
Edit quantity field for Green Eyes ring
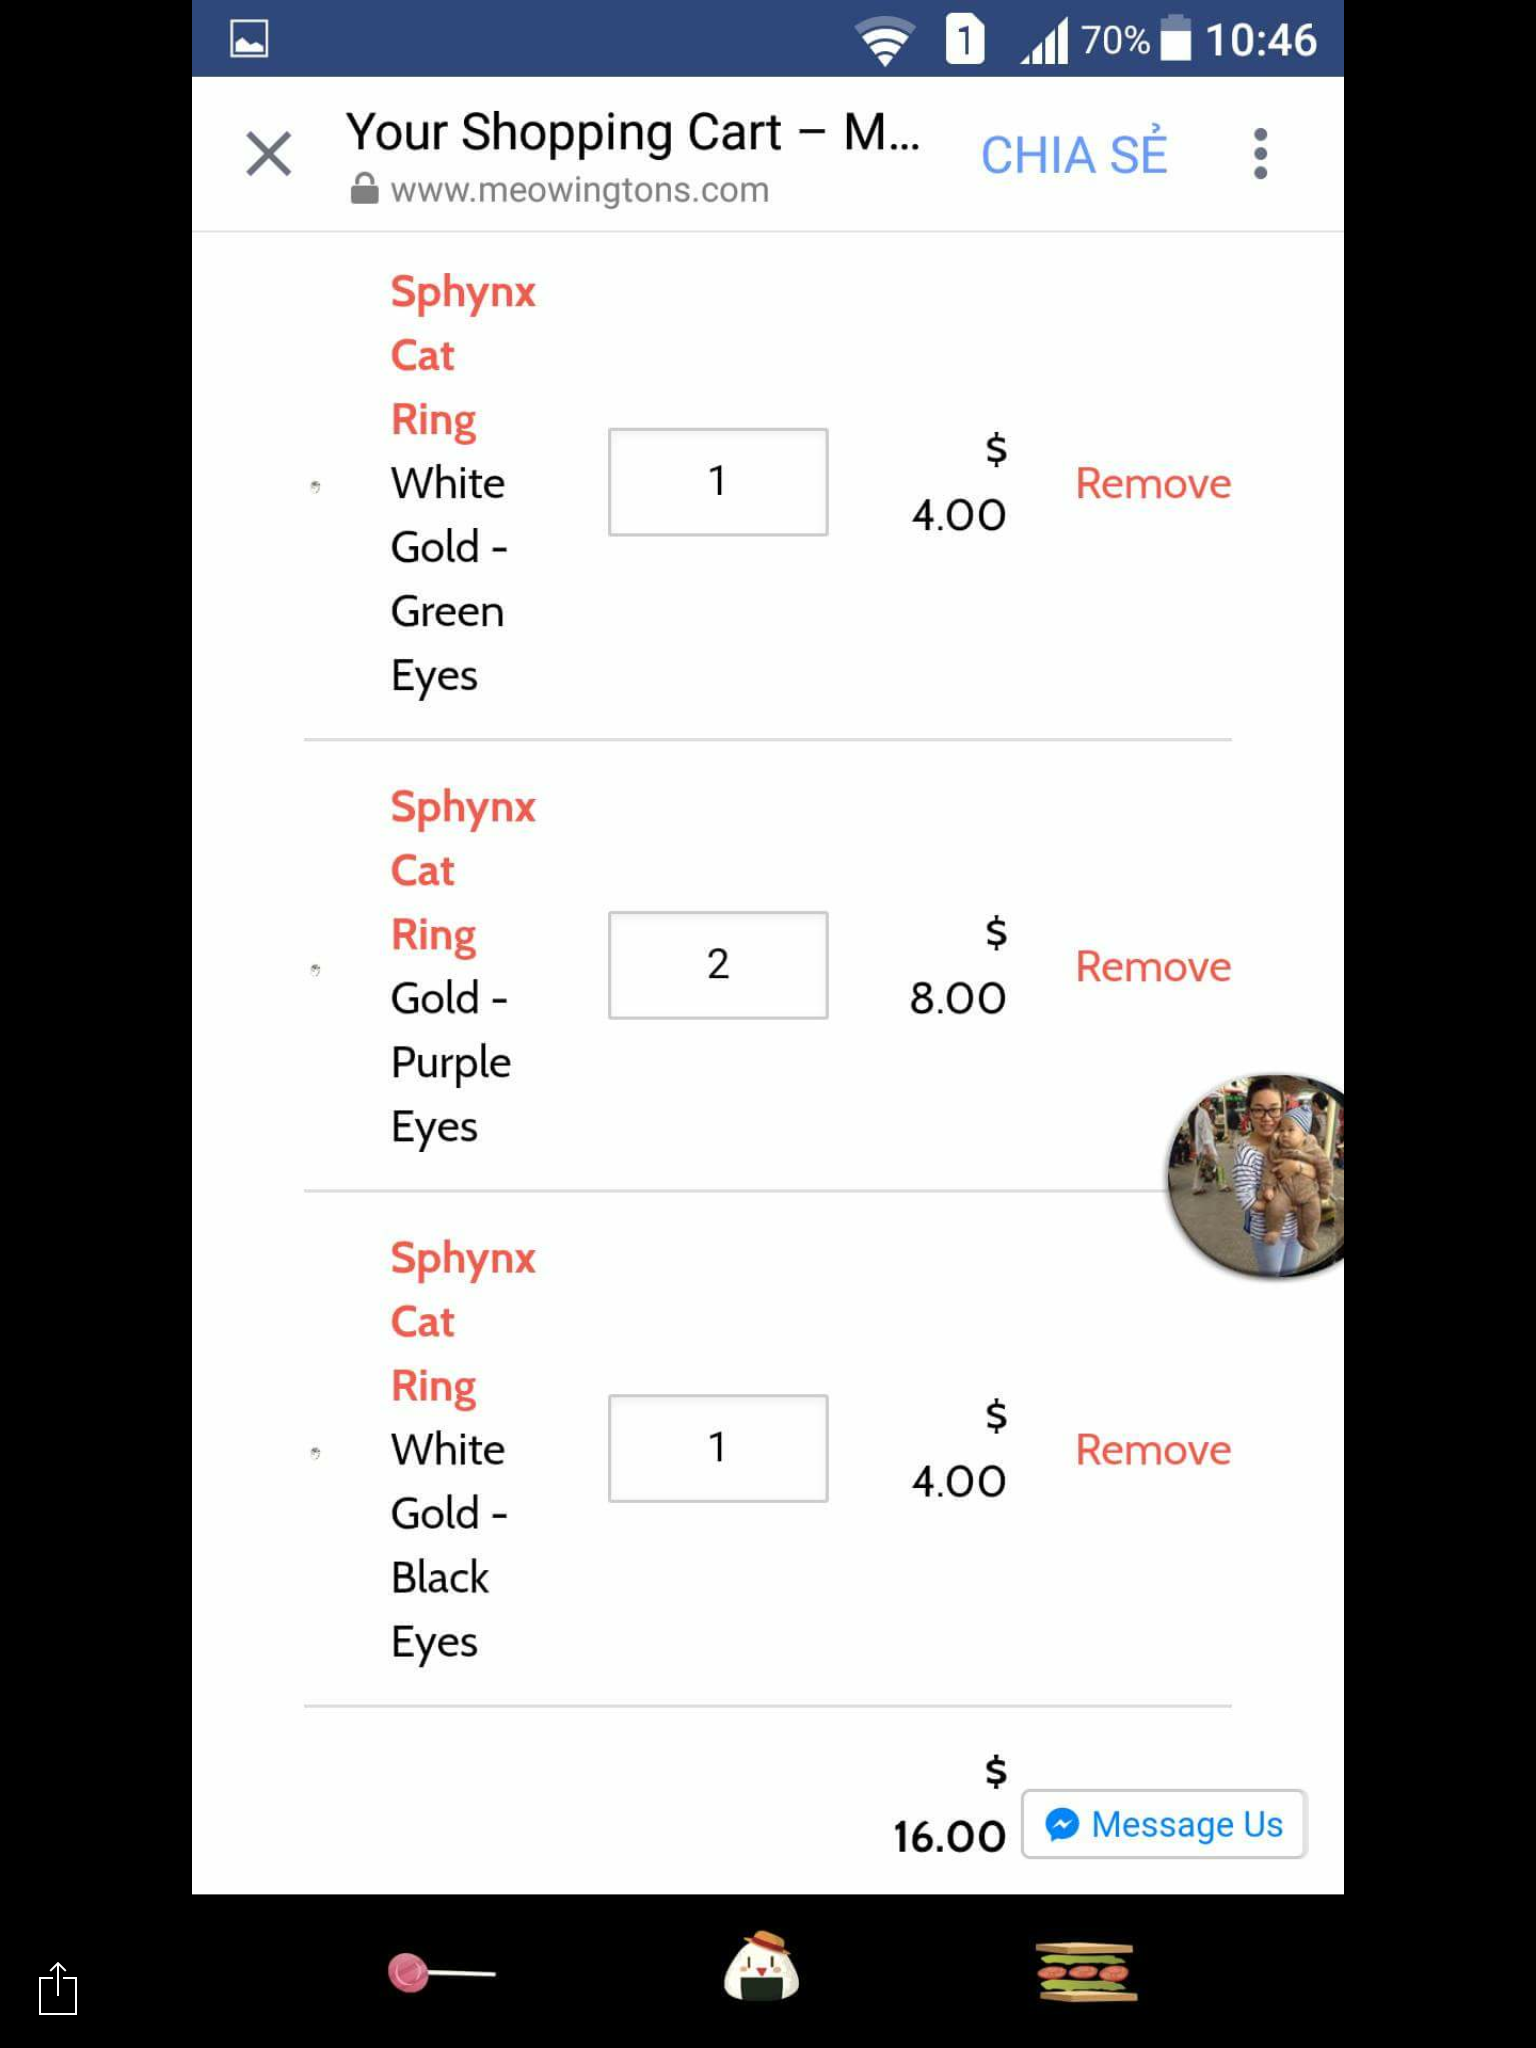click(x=718, y=482)
